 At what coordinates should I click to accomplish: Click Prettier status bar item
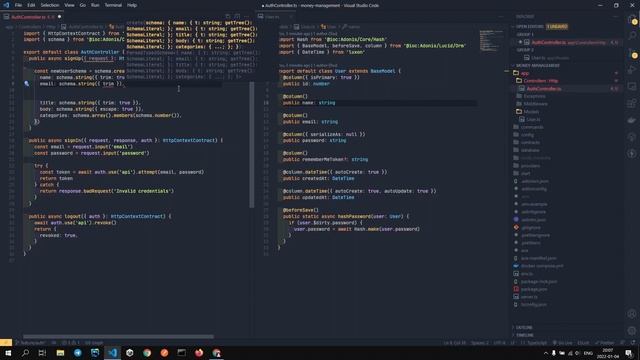tap(605, 343)
